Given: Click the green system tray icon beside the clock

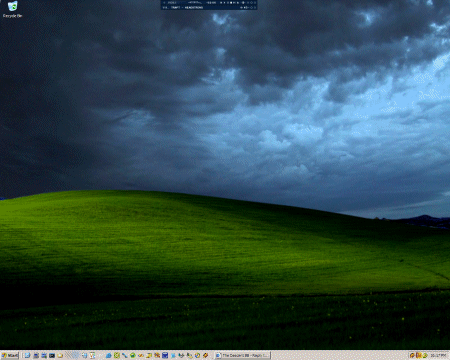Looking at the screenshot, I should (x=425, y=356).
